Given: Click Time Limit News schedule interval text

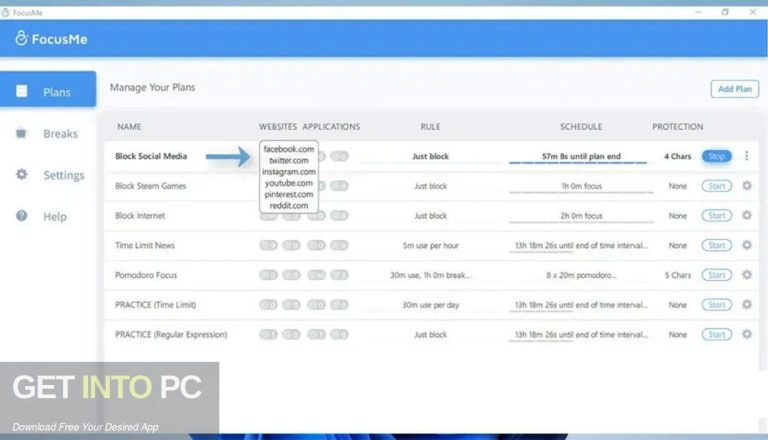Looking at the screenshot, I should pos(581,245).
